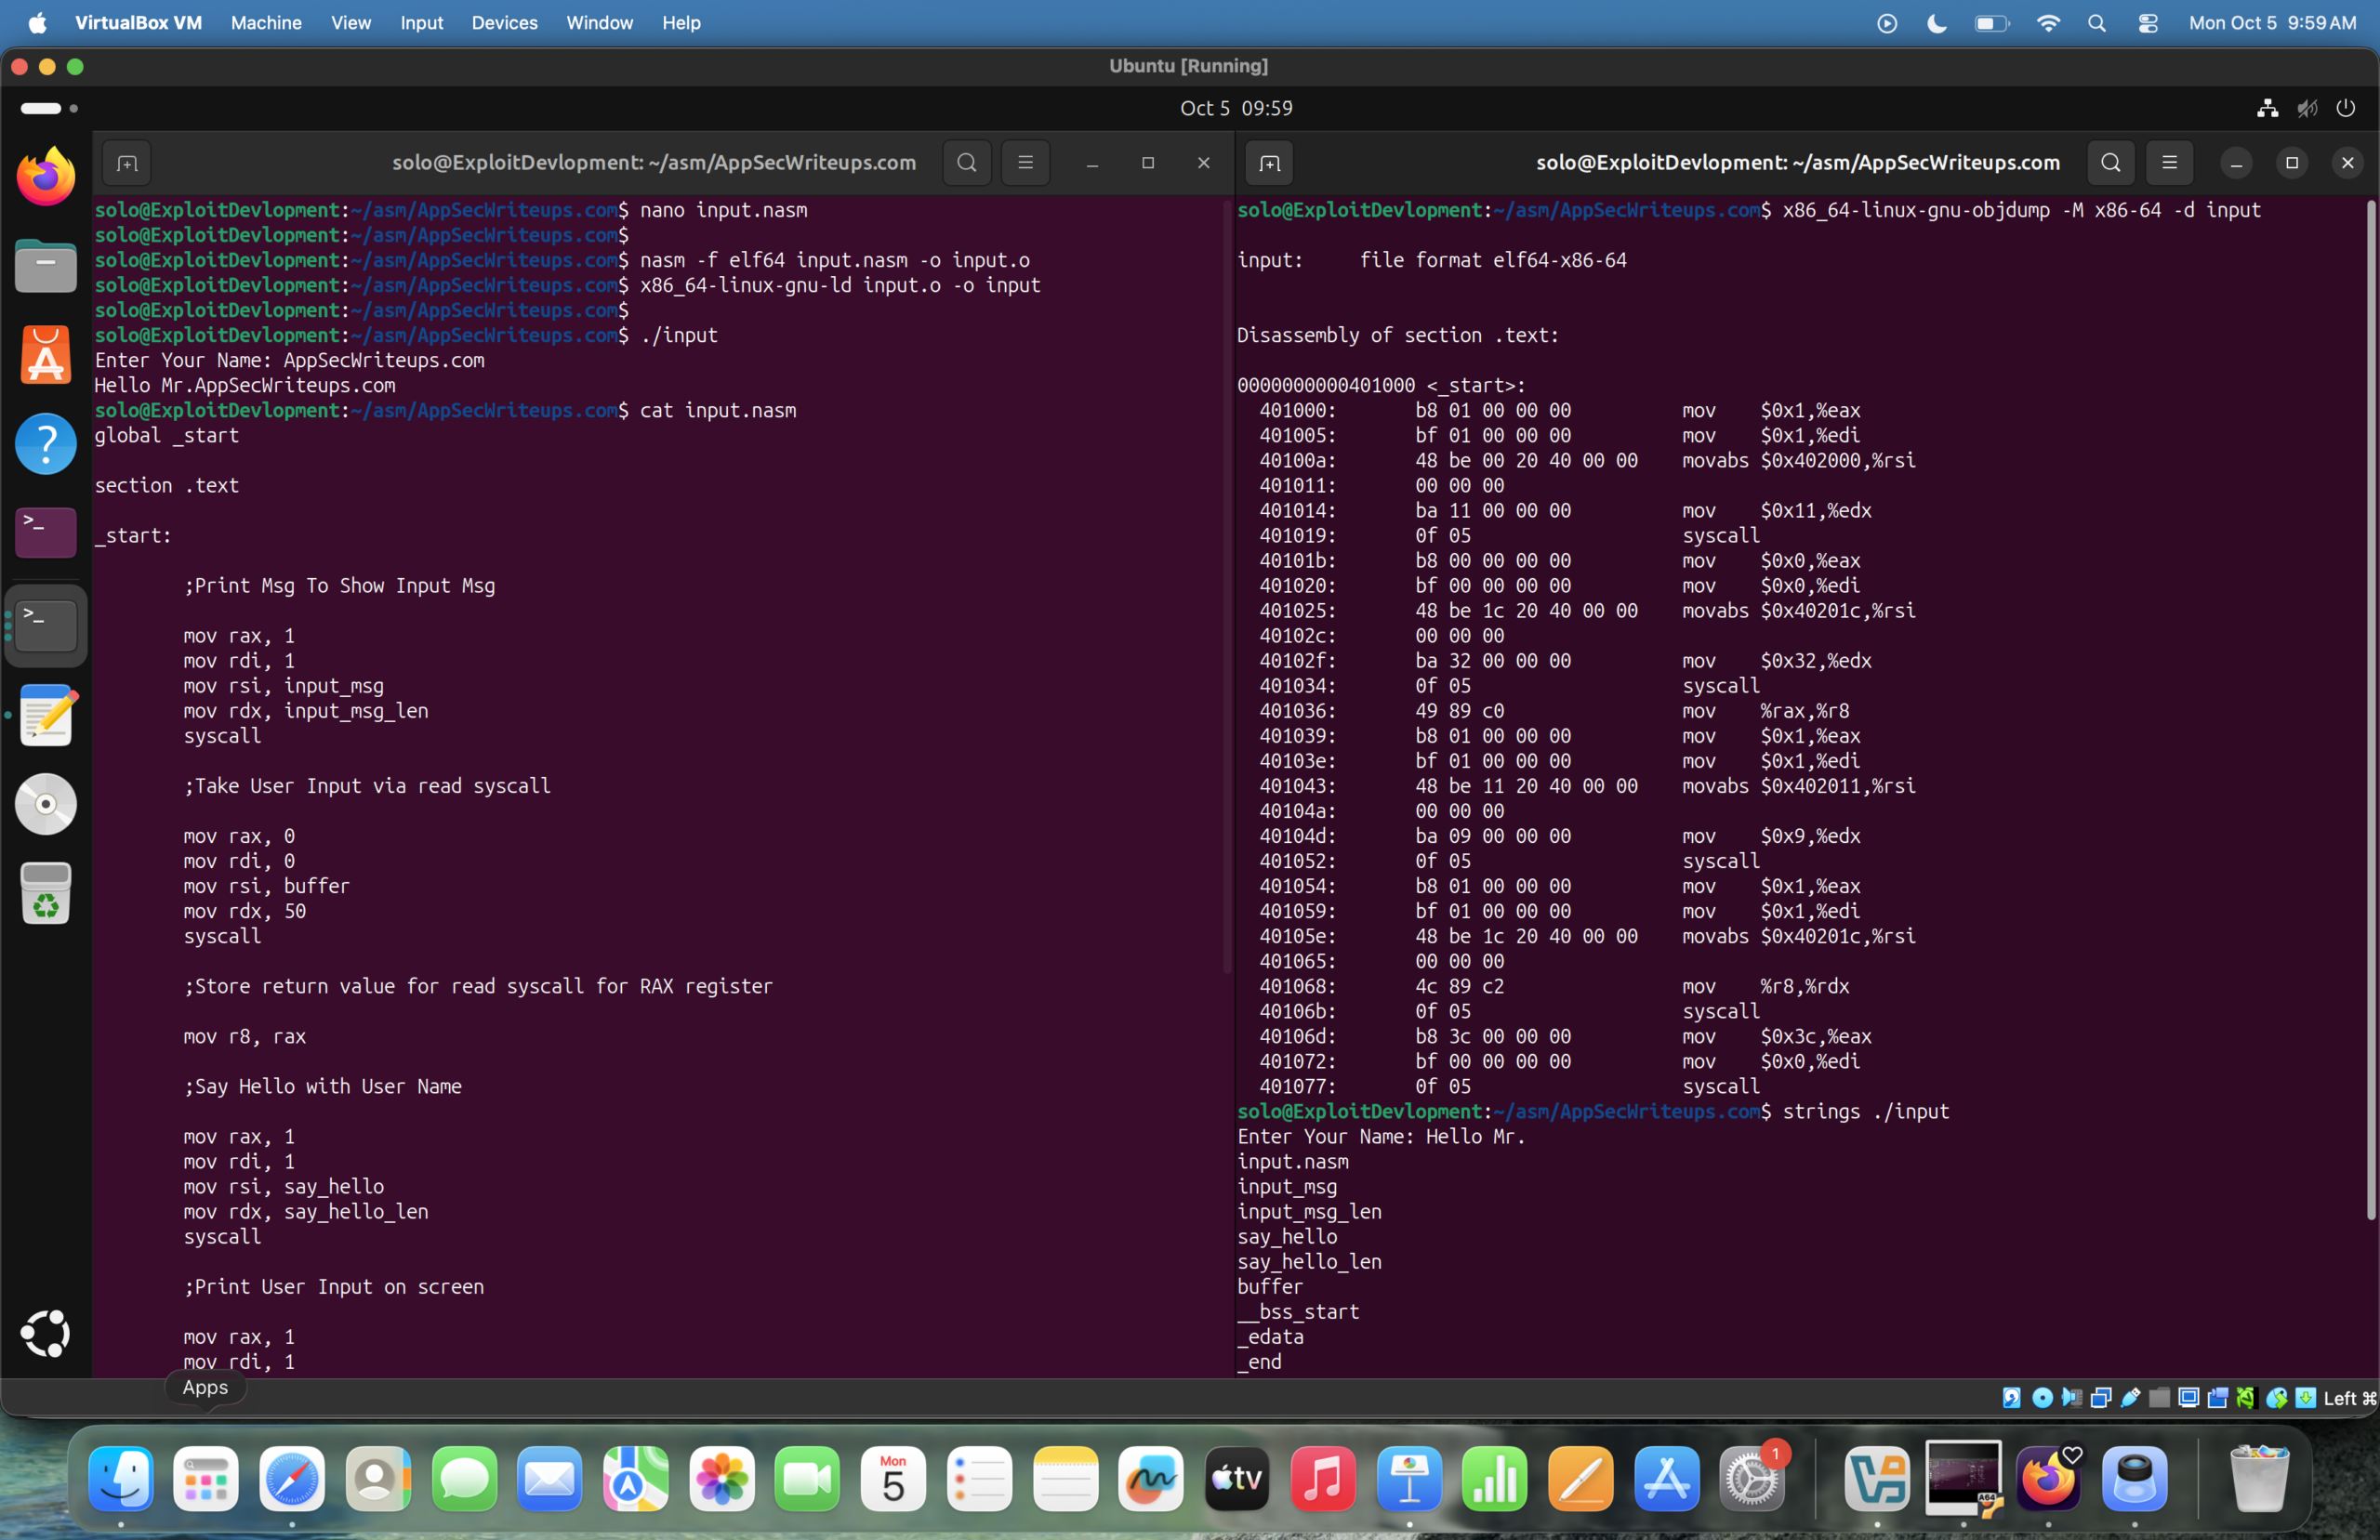Click the scrollbar of the right terminal
Viewport: 2380px width, 1540px height.
coord(2369,710)
